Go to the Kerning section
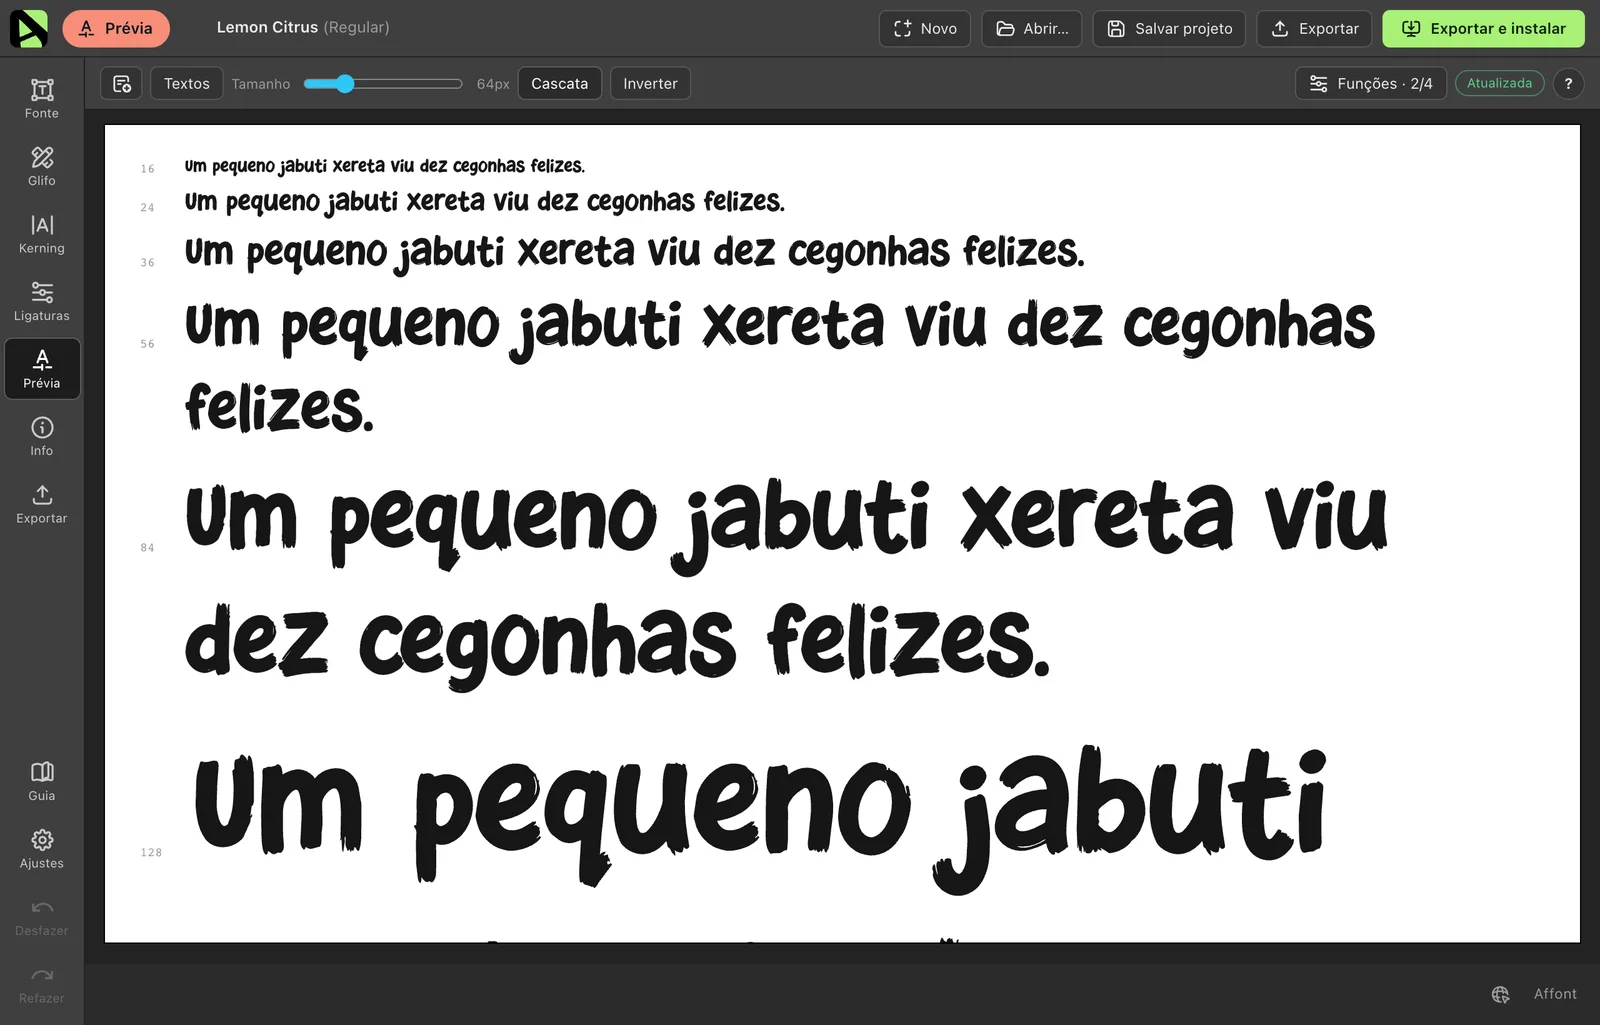This screenshot has height=1025, width=1600. coord(42,234)
